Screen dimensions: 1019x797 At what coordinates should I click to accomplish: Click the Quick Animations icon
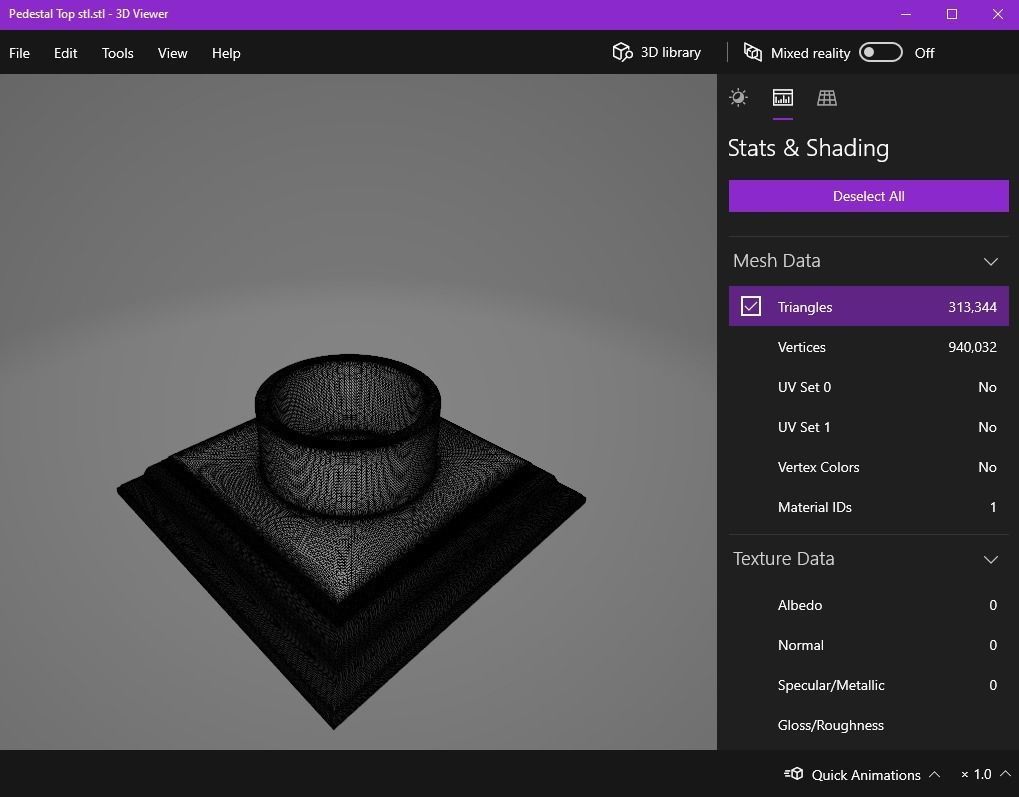coord(793,774)
